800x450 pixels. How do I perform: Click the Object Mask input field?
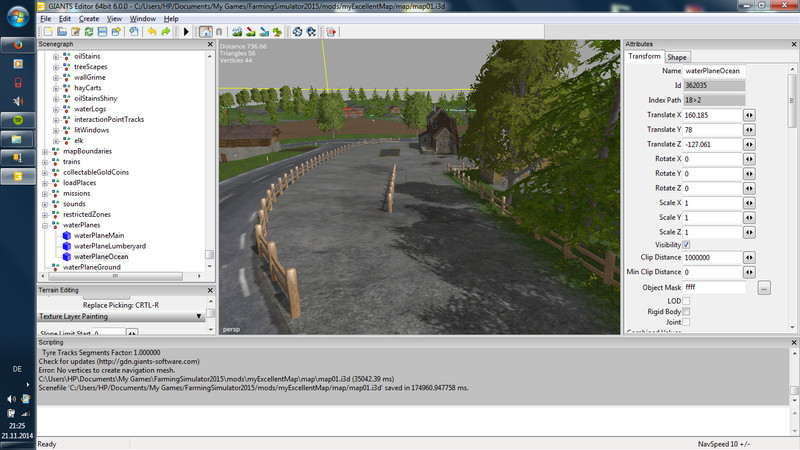click(x=714, y=287)
